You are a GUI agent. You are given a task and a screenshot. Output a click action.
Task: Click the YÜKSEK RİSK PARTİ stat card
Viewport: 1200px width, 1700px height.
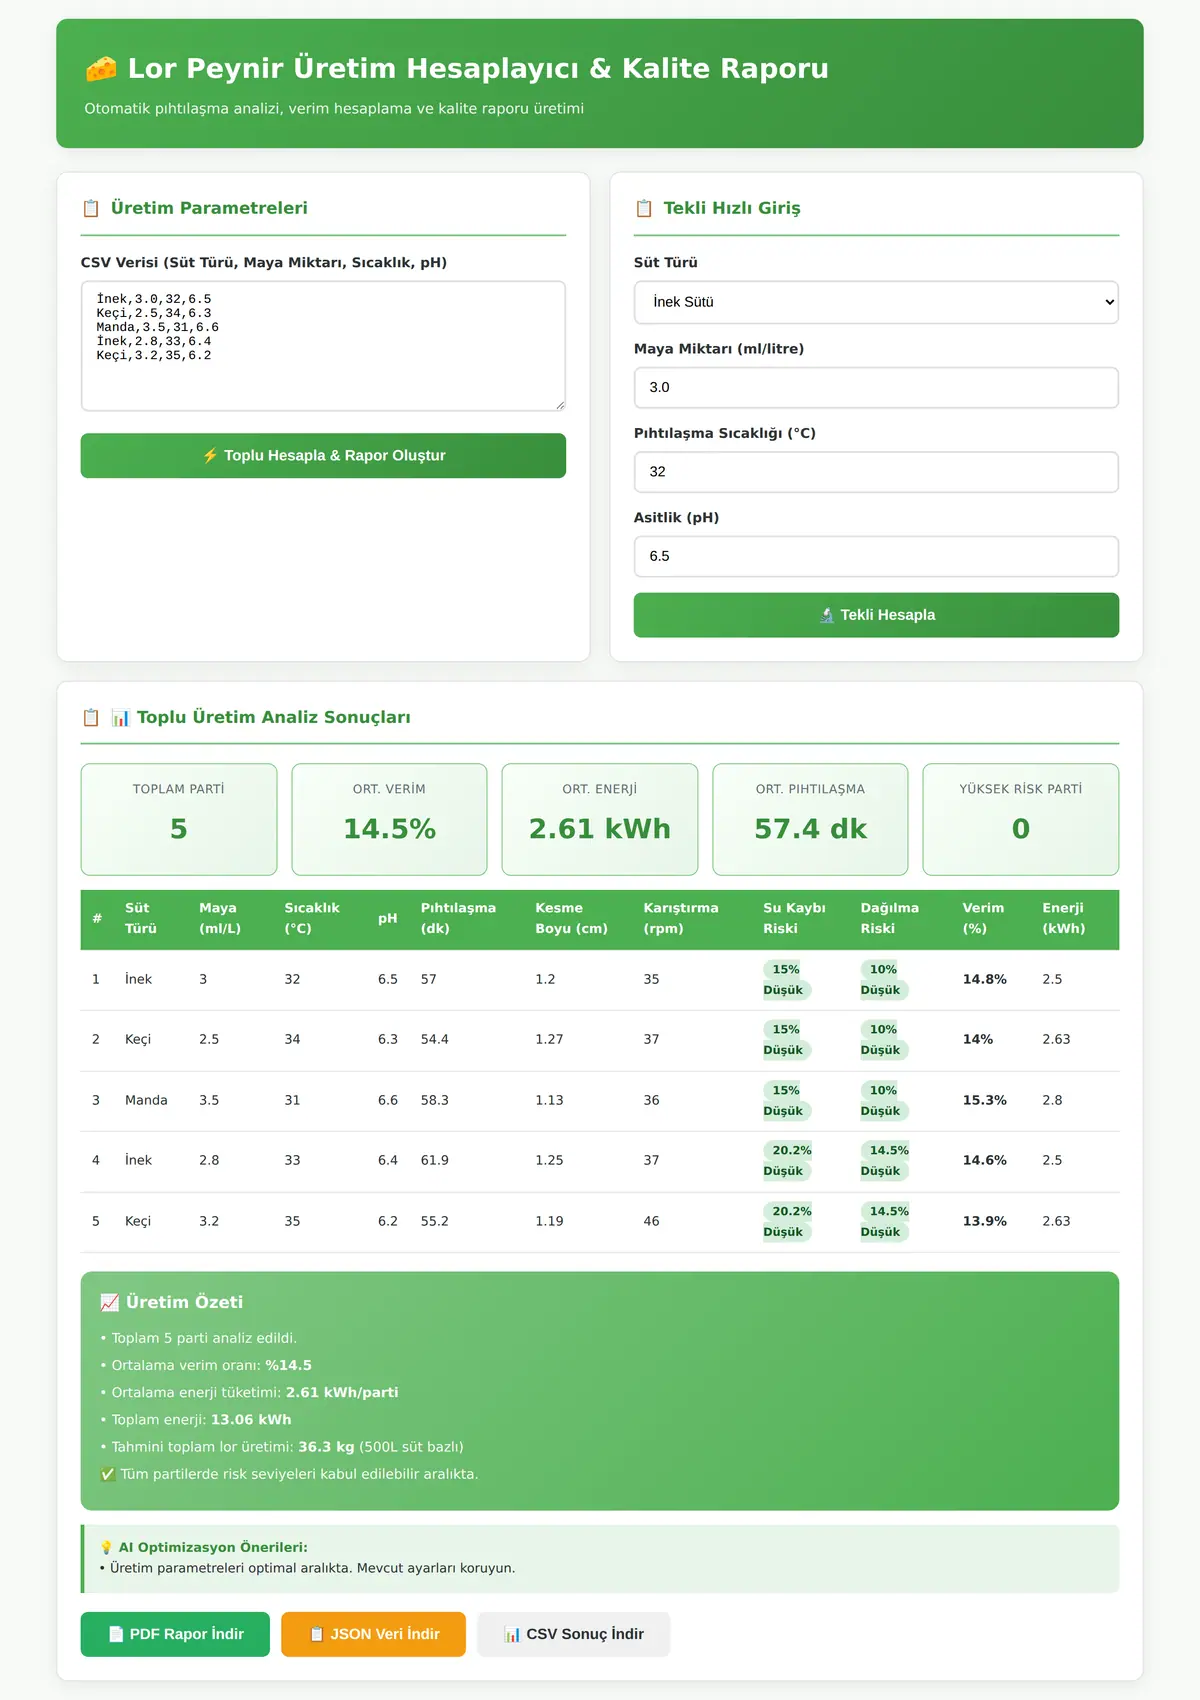tap(1021, 820)
